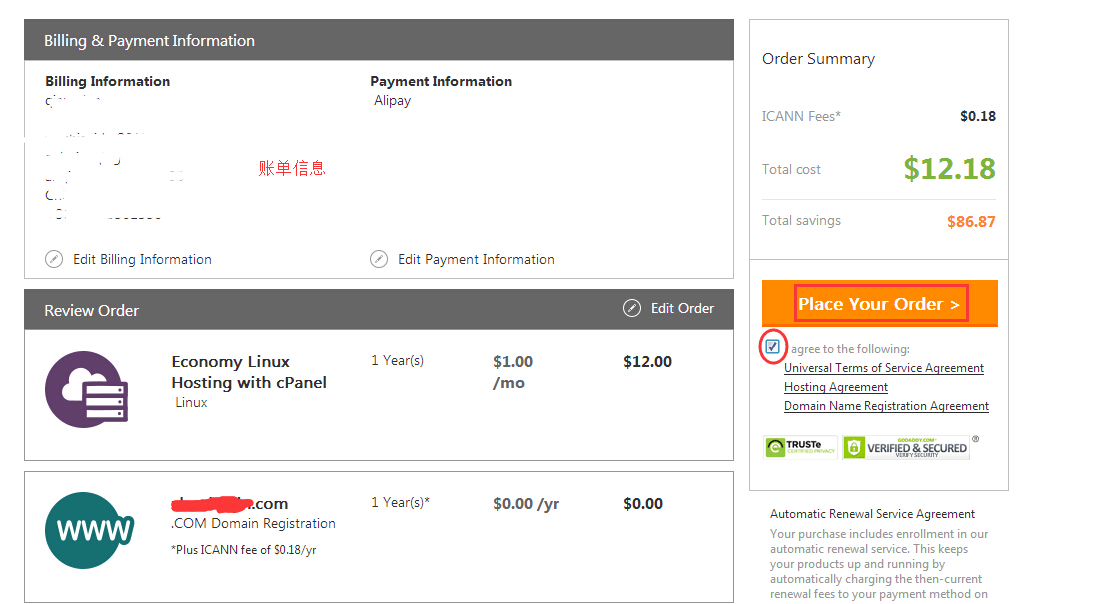This screenshot has width=1096, height=604.
Task: Click the Edit Order link
Action: [682, 308]
